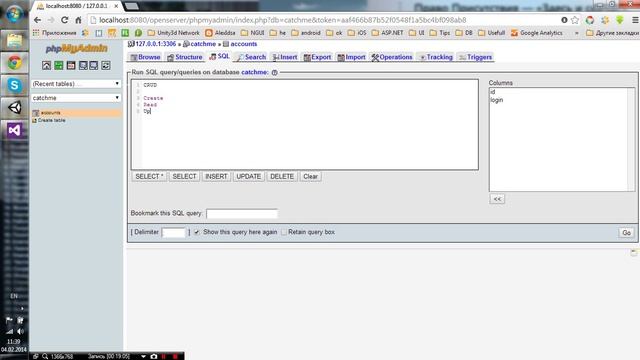
Task: Switch to the Structure tab
Action: click(x=184, y=57)
